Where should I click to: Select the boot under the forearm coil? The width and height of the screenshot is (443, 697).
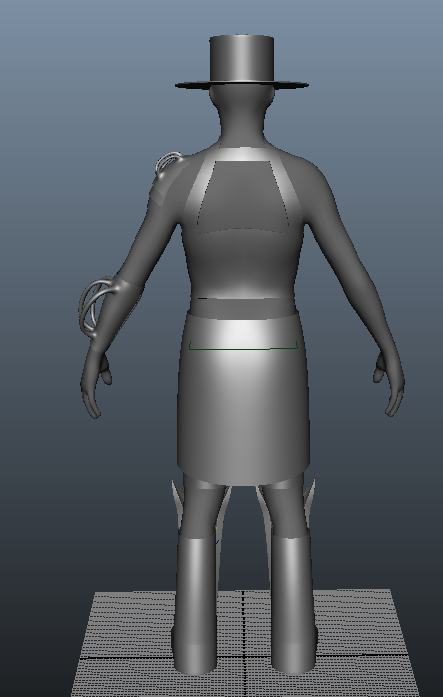(196, 604)
